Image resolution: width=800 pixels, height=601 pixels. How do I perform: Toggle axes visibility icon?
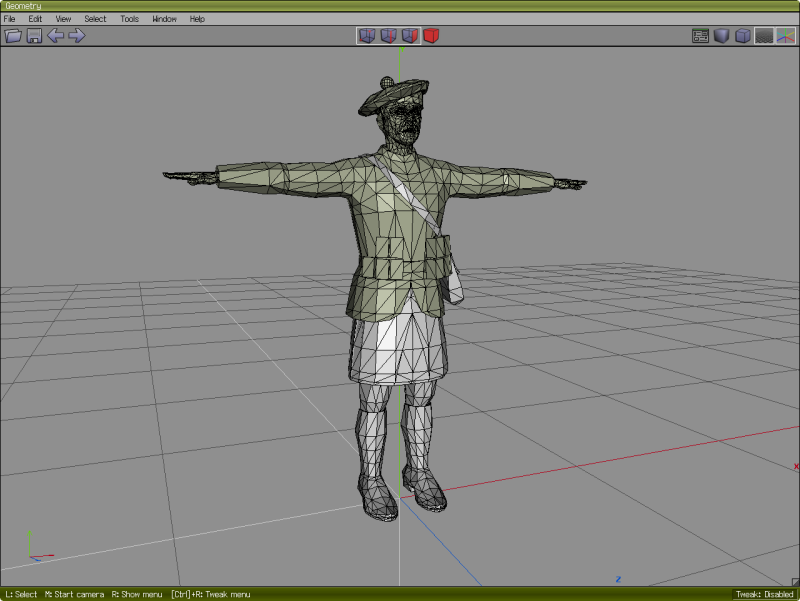(785, 36)
